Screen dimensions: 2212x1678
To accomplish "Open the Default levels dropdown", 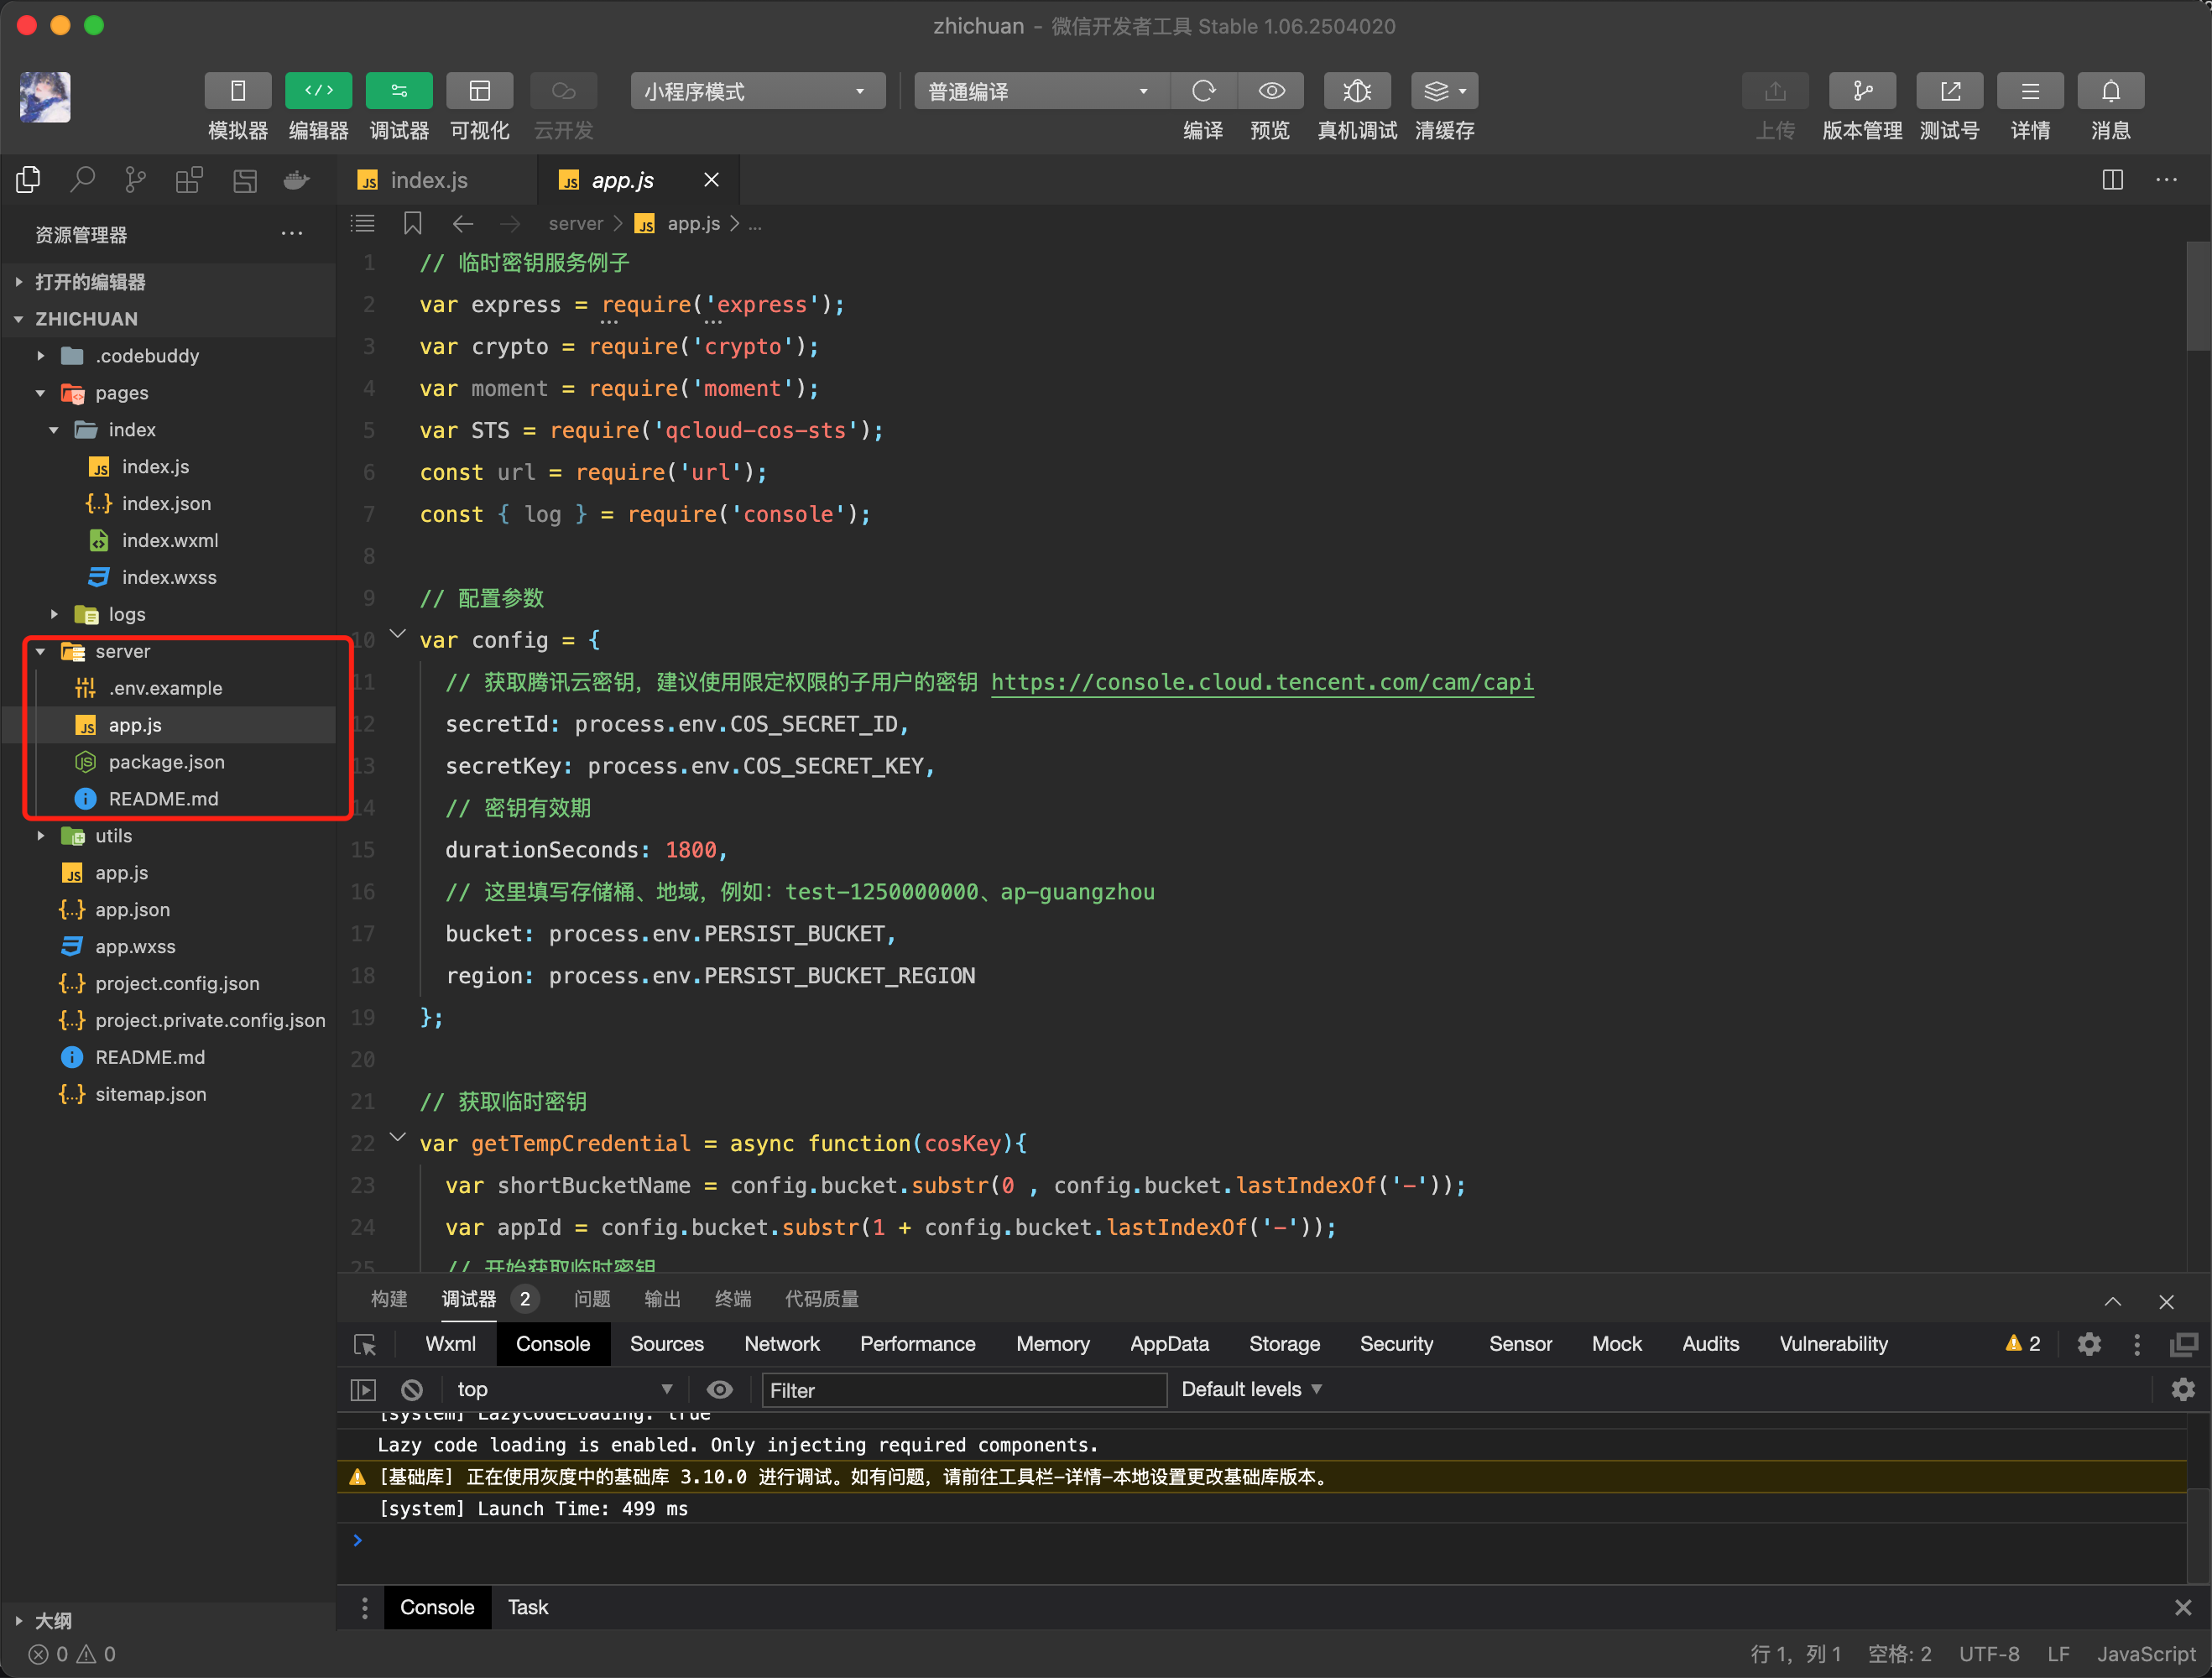I will click(x=1251, y=1389).
